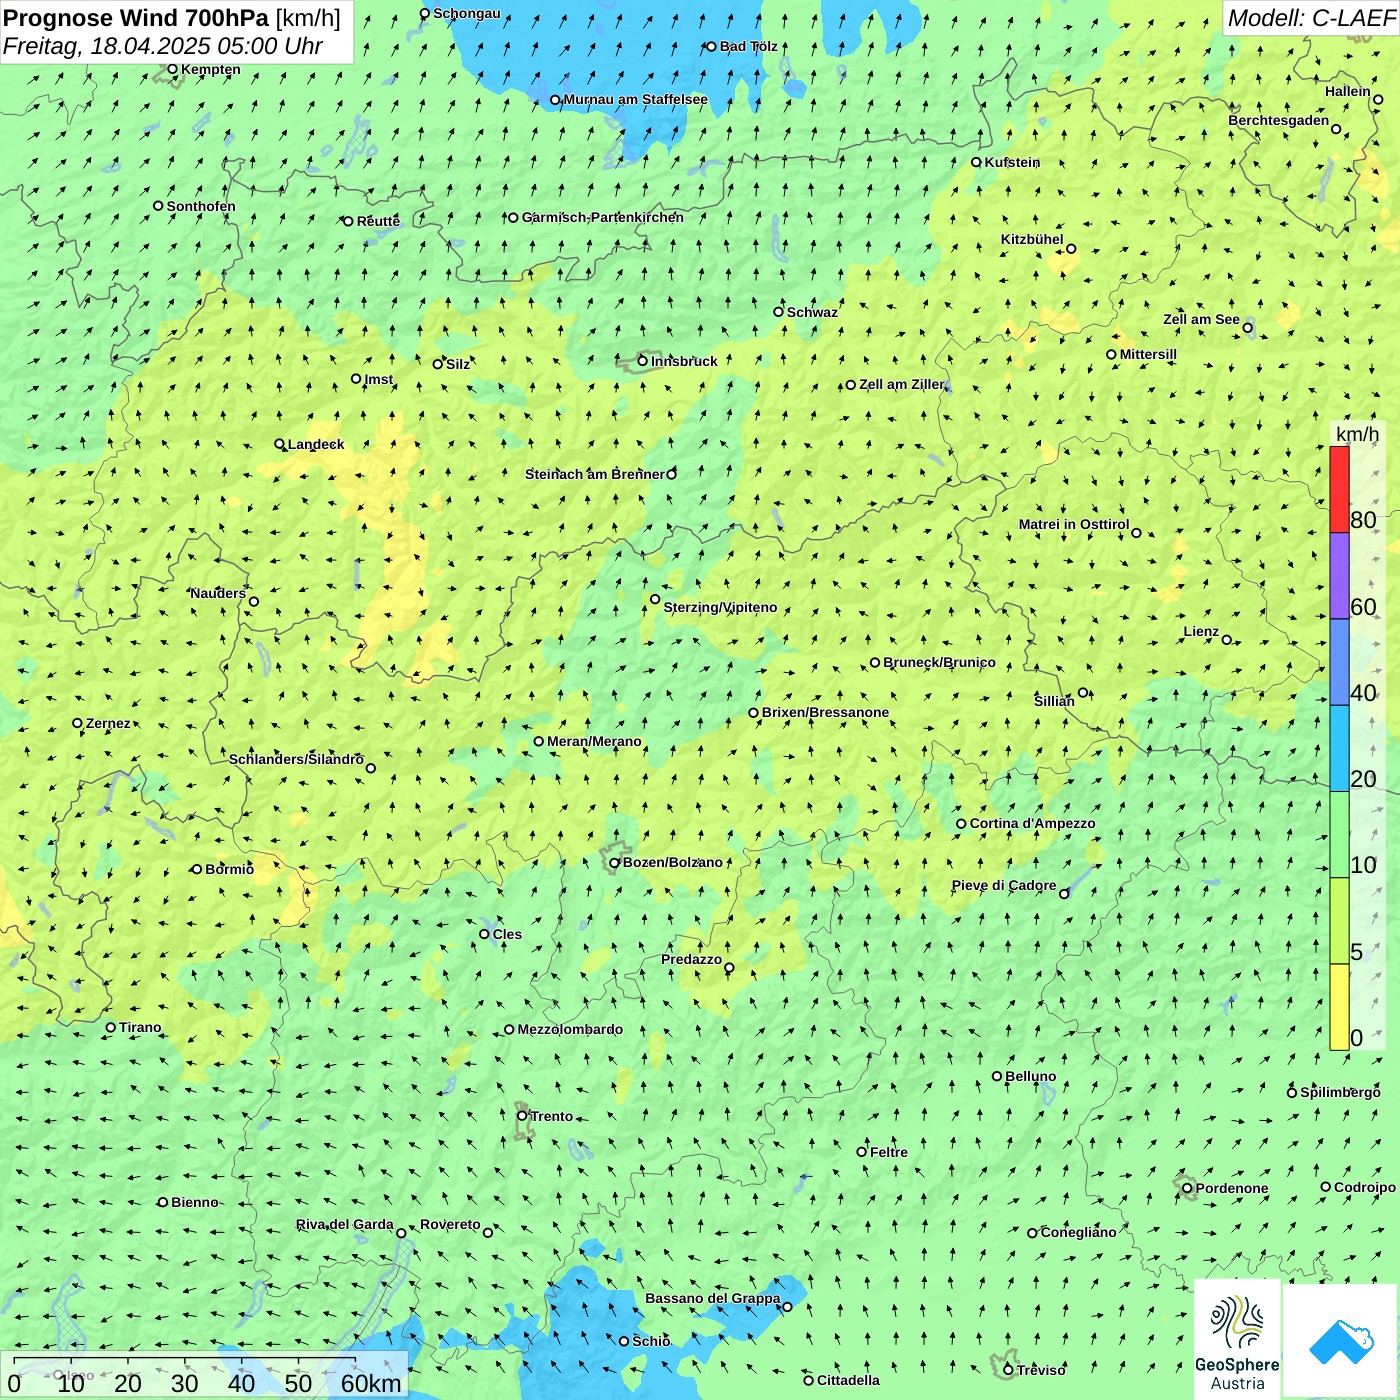Click the green 10 km/h legend color

tap(1339, 834)
